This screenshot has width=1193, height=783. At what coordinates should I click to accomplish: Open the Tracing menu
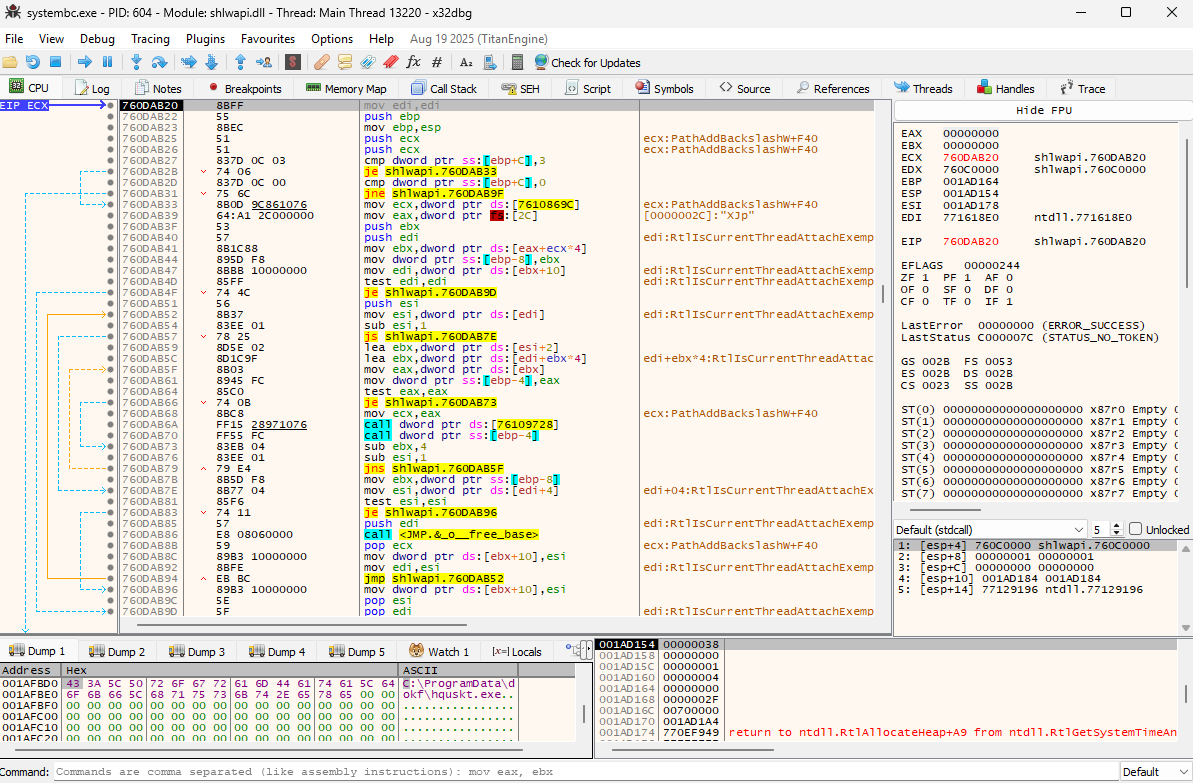pyautogui.click(x=150, y=39)
